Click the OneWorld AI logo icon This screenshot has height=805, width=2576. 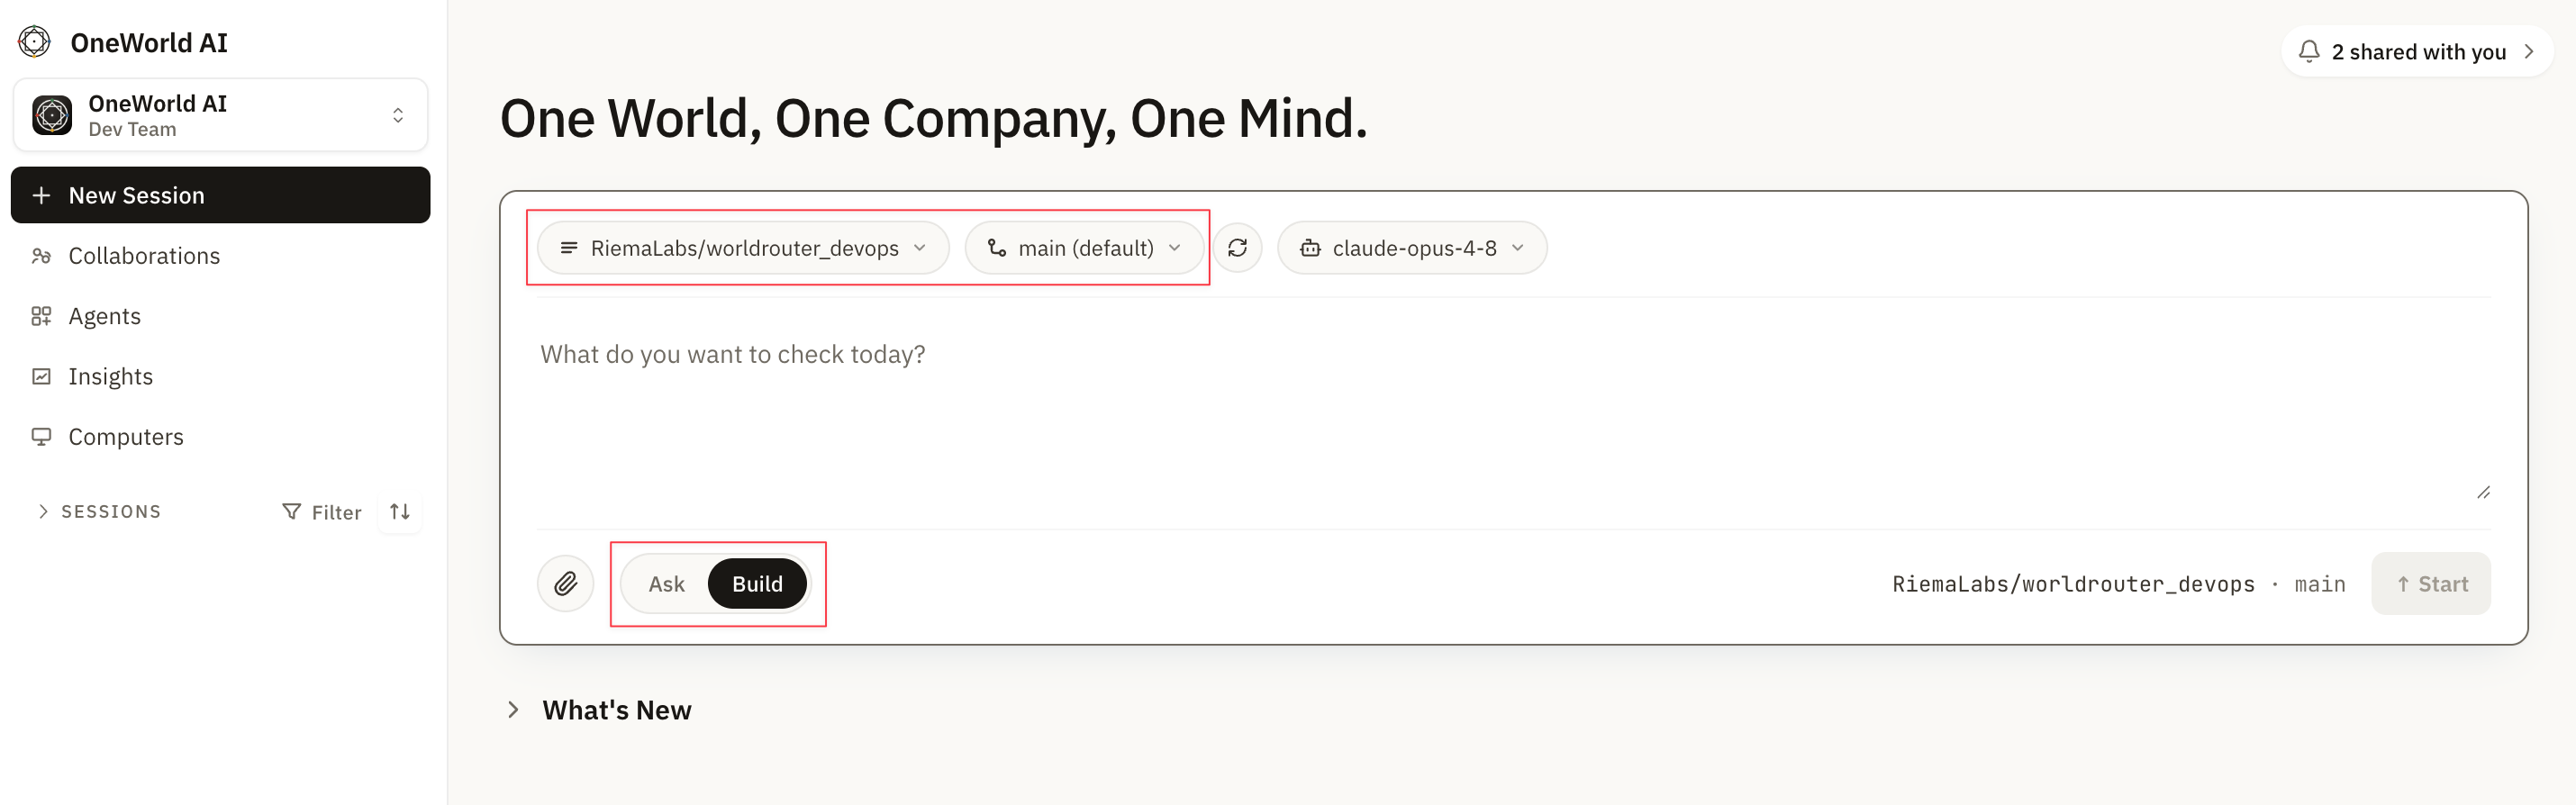pos(34,42)
